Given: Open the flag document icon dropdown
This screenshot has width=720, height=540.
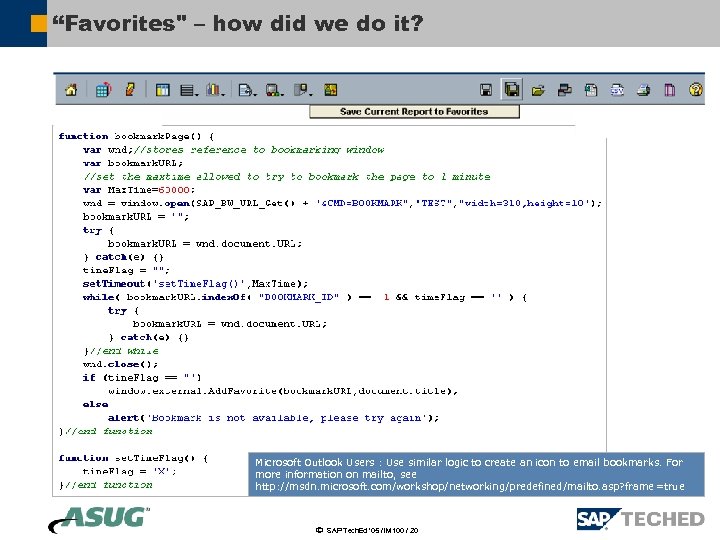Looking at the screenshot, I should (x=303, y=90).
